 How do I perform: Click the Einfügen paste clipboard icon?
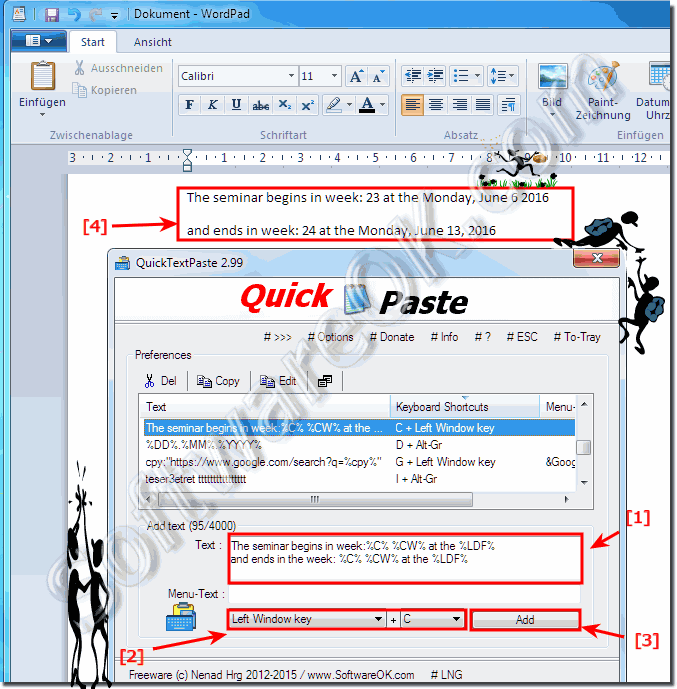click(x=43, y=76)
